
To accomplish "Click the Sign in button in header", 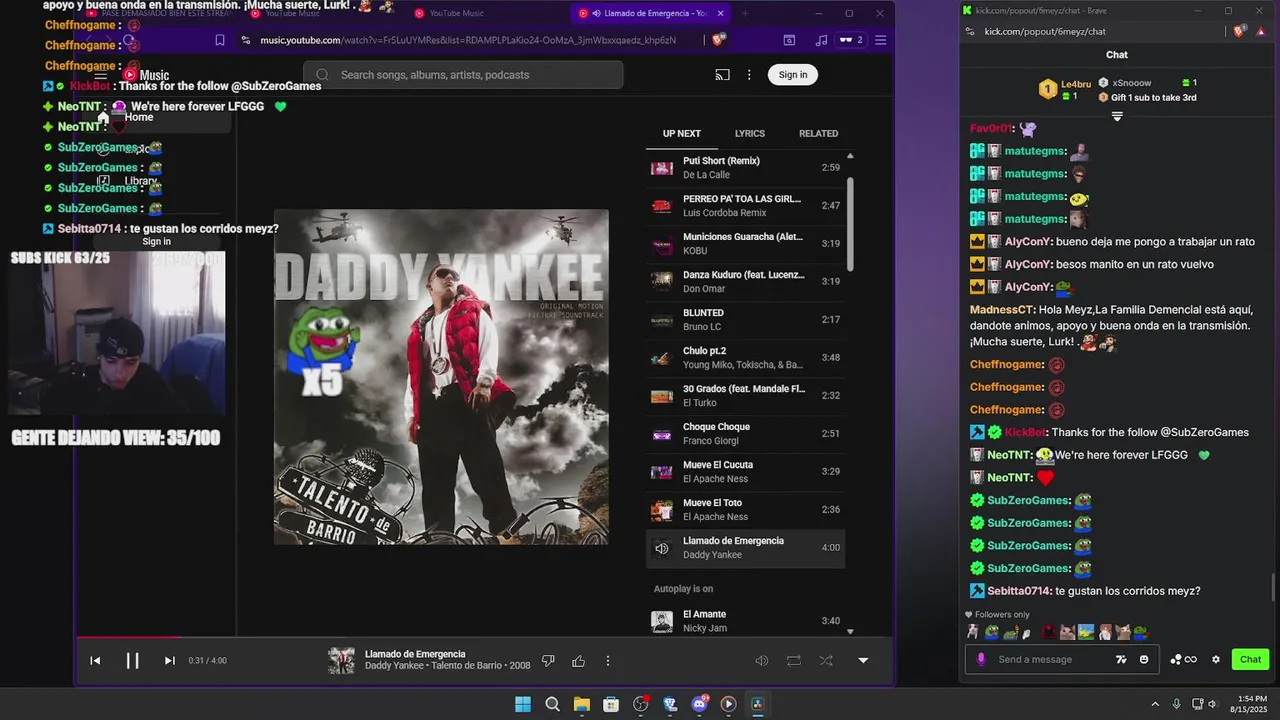I will tap(793, 74).
